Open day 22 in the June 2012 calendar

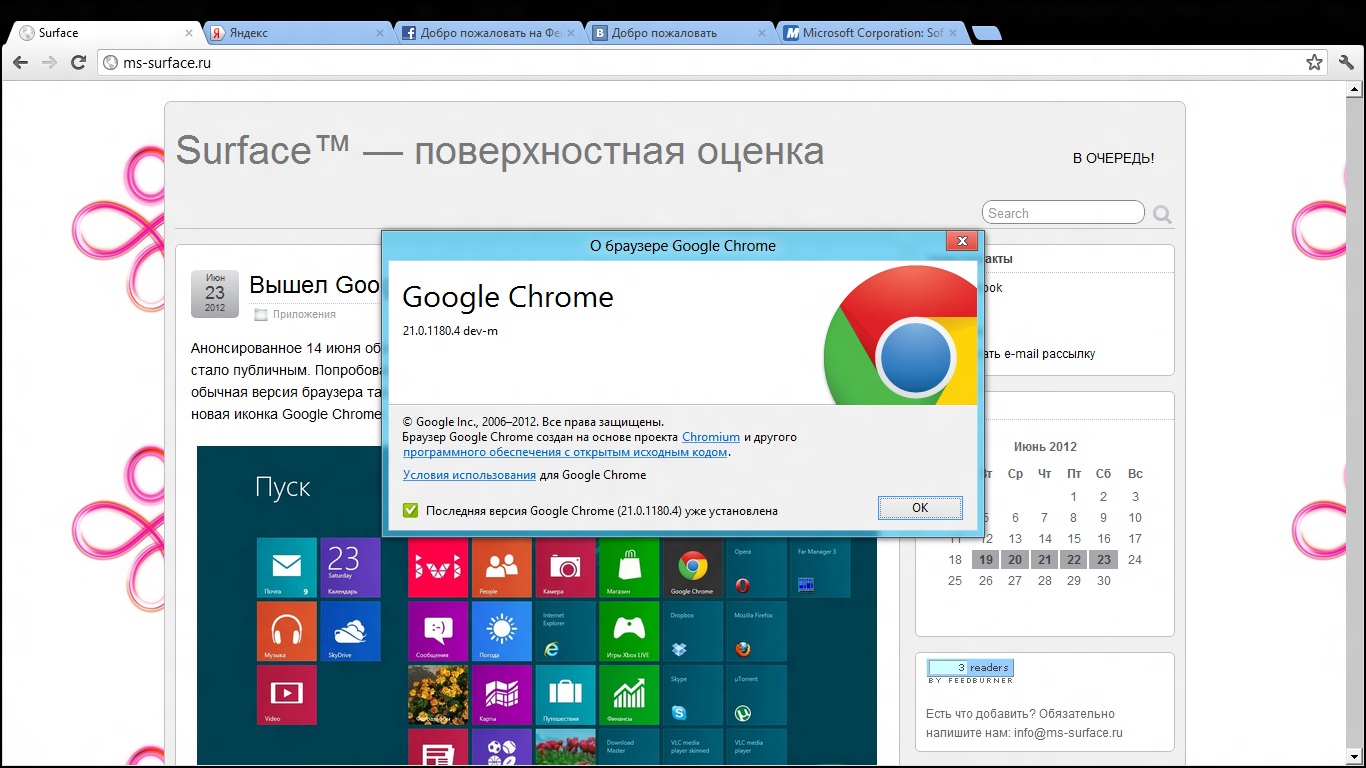(x=1074, y=560)
